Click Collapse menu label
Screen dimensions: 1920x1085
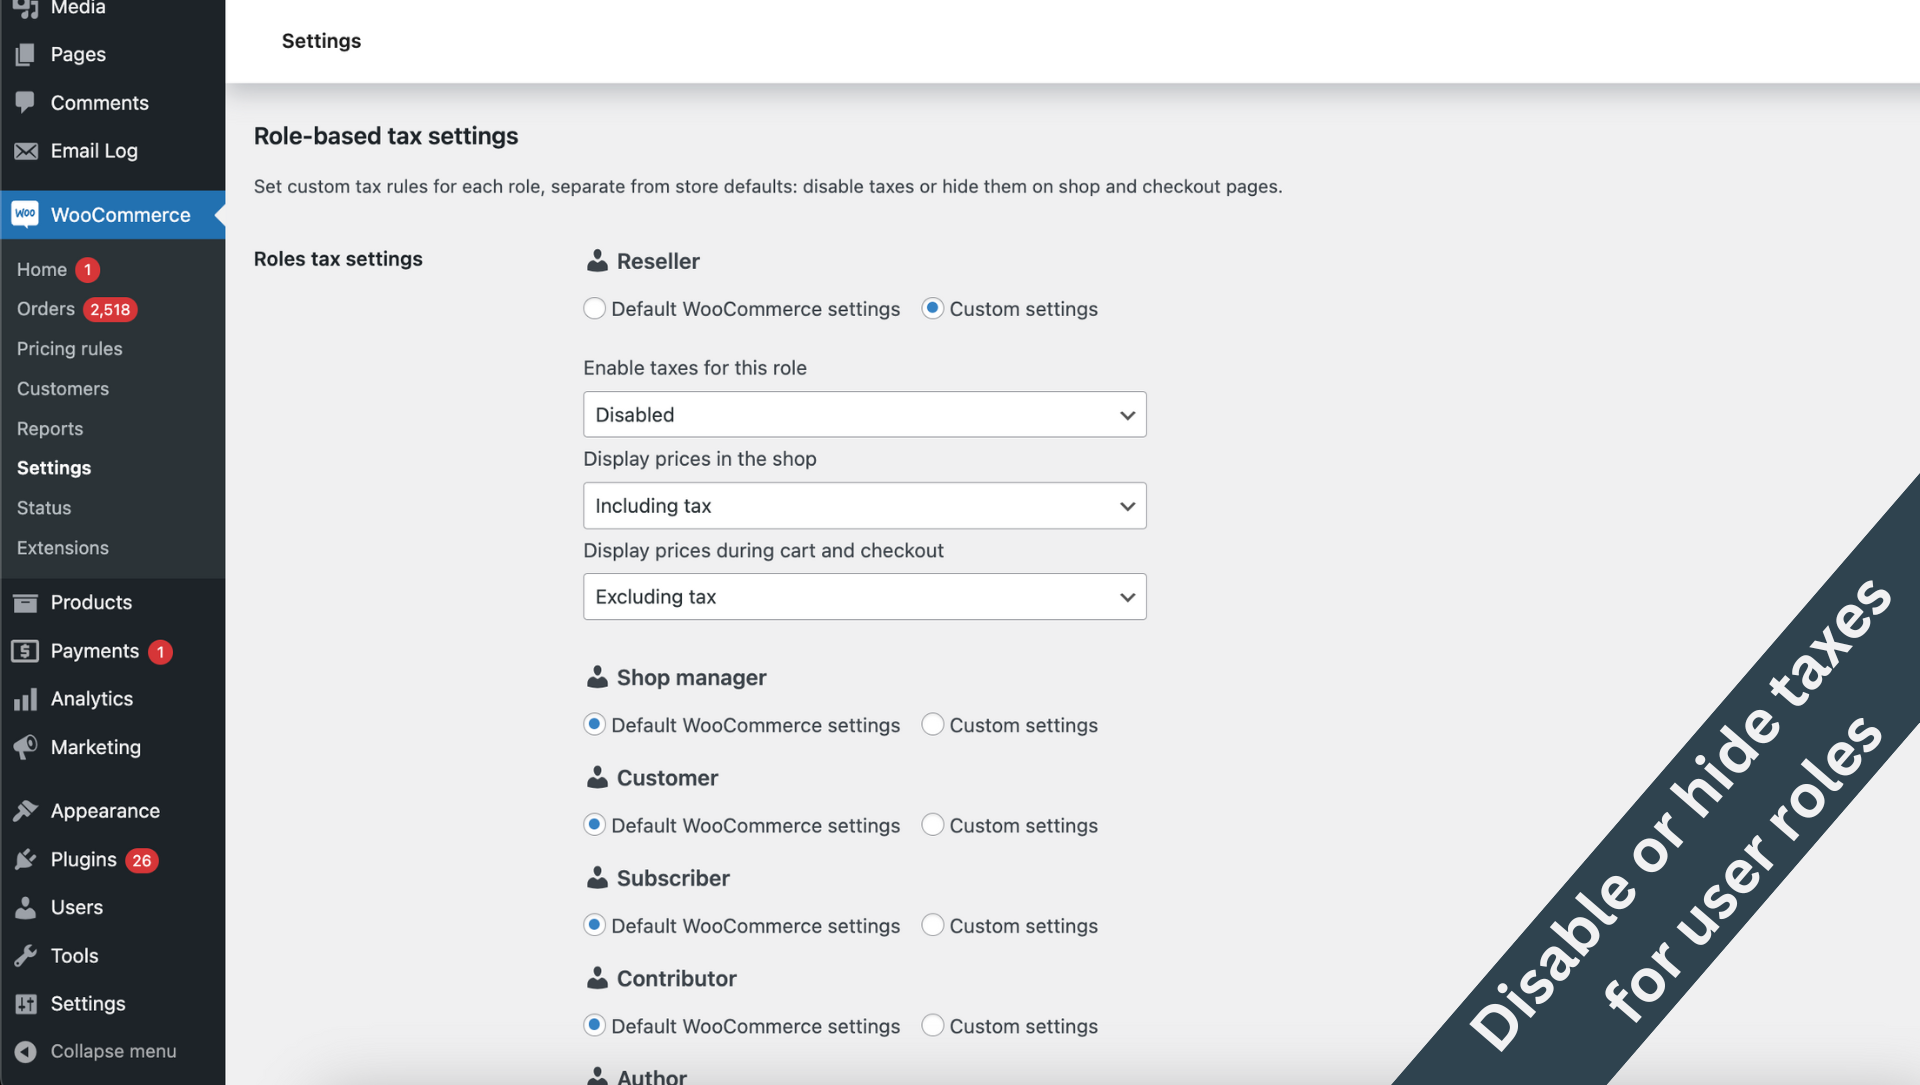(113, 1051)
